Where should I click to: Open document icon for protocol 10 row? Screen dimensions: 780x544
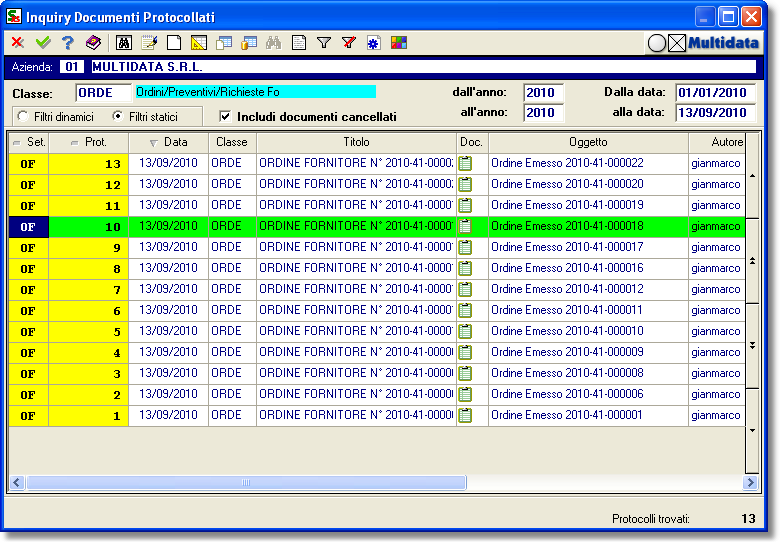point(465,226)
